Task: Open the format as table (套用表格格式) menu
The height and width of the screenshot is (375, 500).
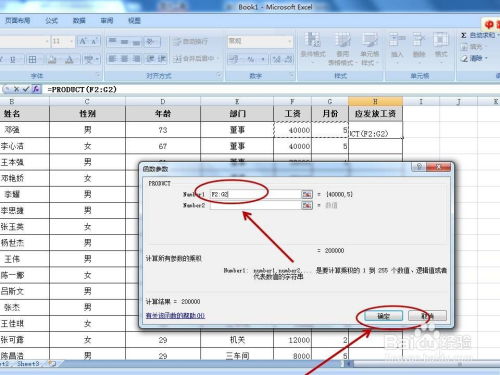Action: 342,49
